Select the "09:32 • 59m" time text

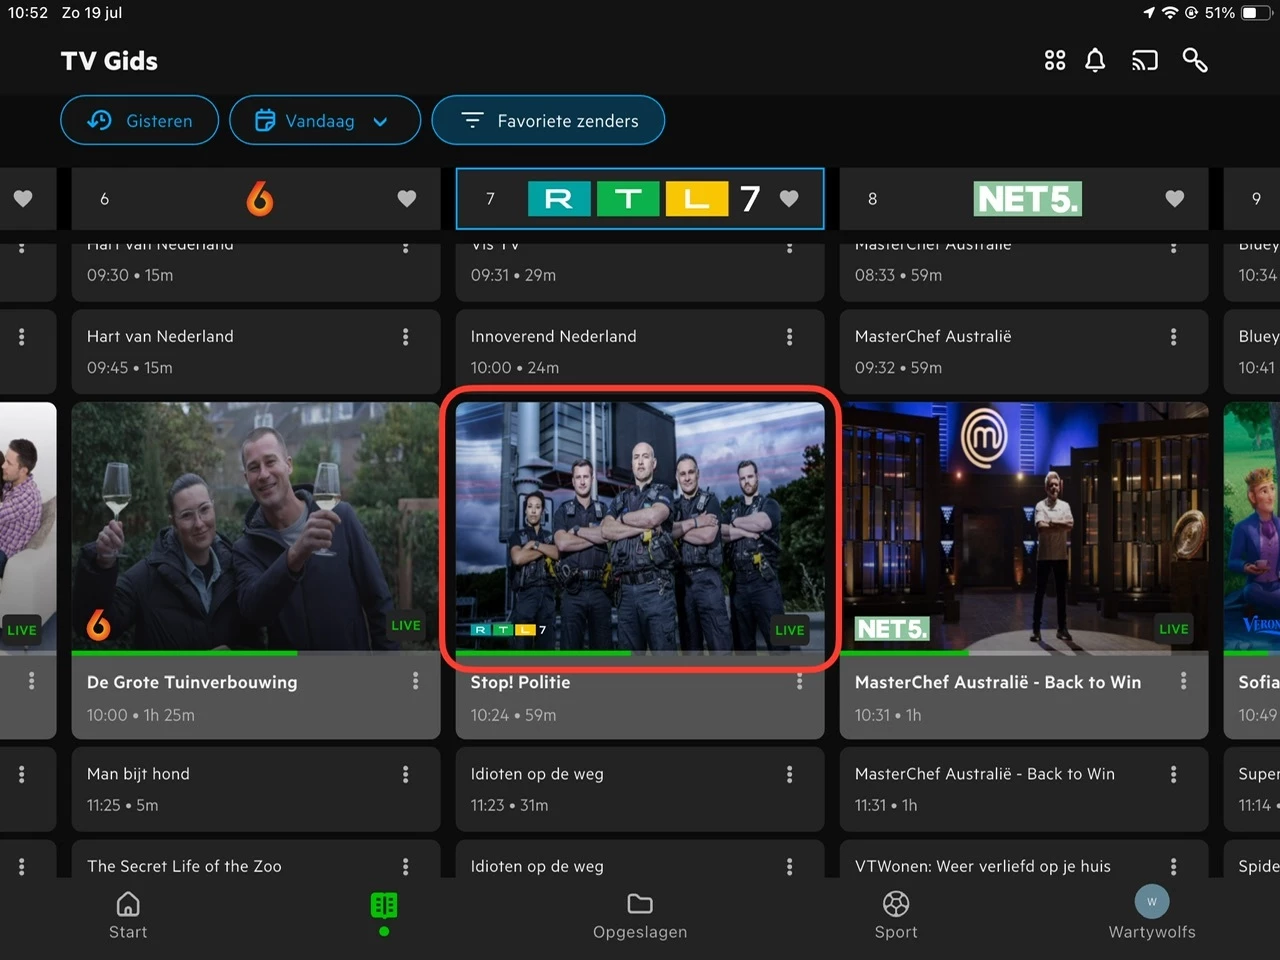pos(898,368)
